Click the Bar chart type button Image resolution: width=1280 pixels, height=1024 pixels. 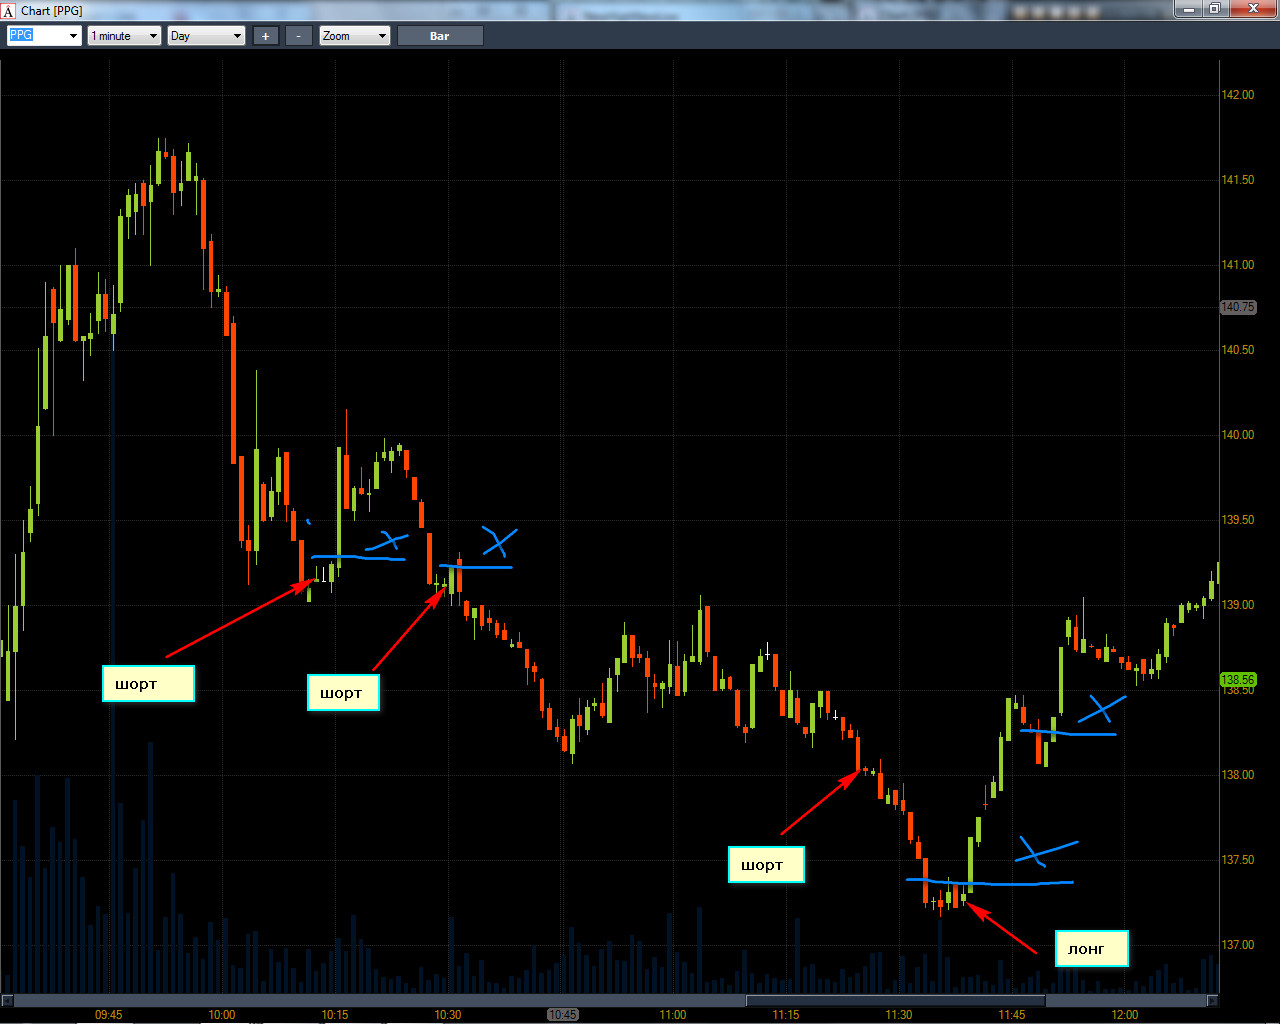pyautogui.click(x=440, y=35)
